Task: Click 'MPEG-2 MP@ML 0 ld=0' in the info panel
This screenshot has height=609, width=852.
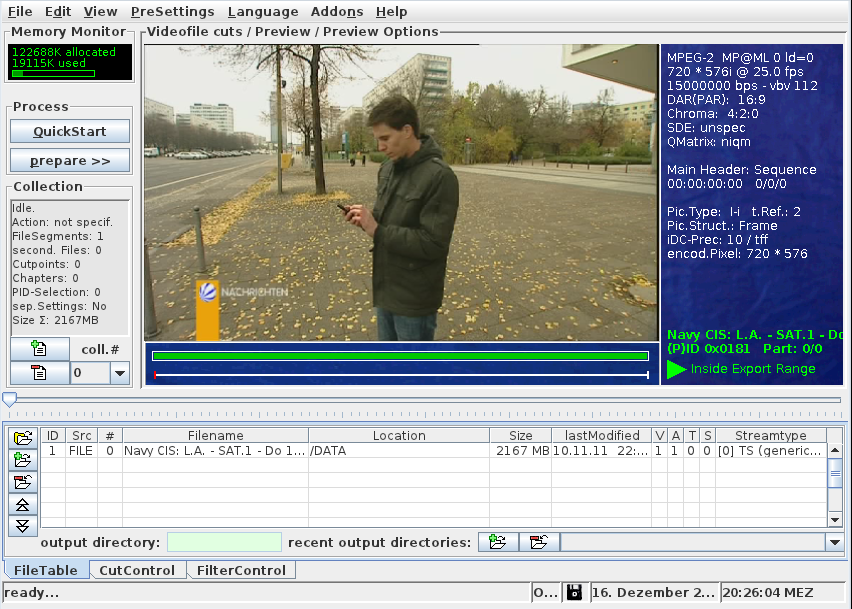Action: pos(740,58)
